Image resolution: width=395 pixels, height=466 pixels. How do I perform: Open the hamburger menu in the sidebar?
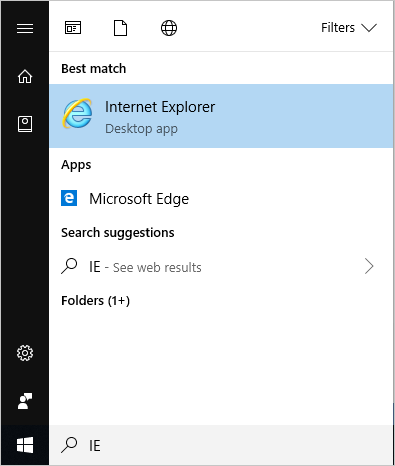pyautogui.click(x=25, y=28)
